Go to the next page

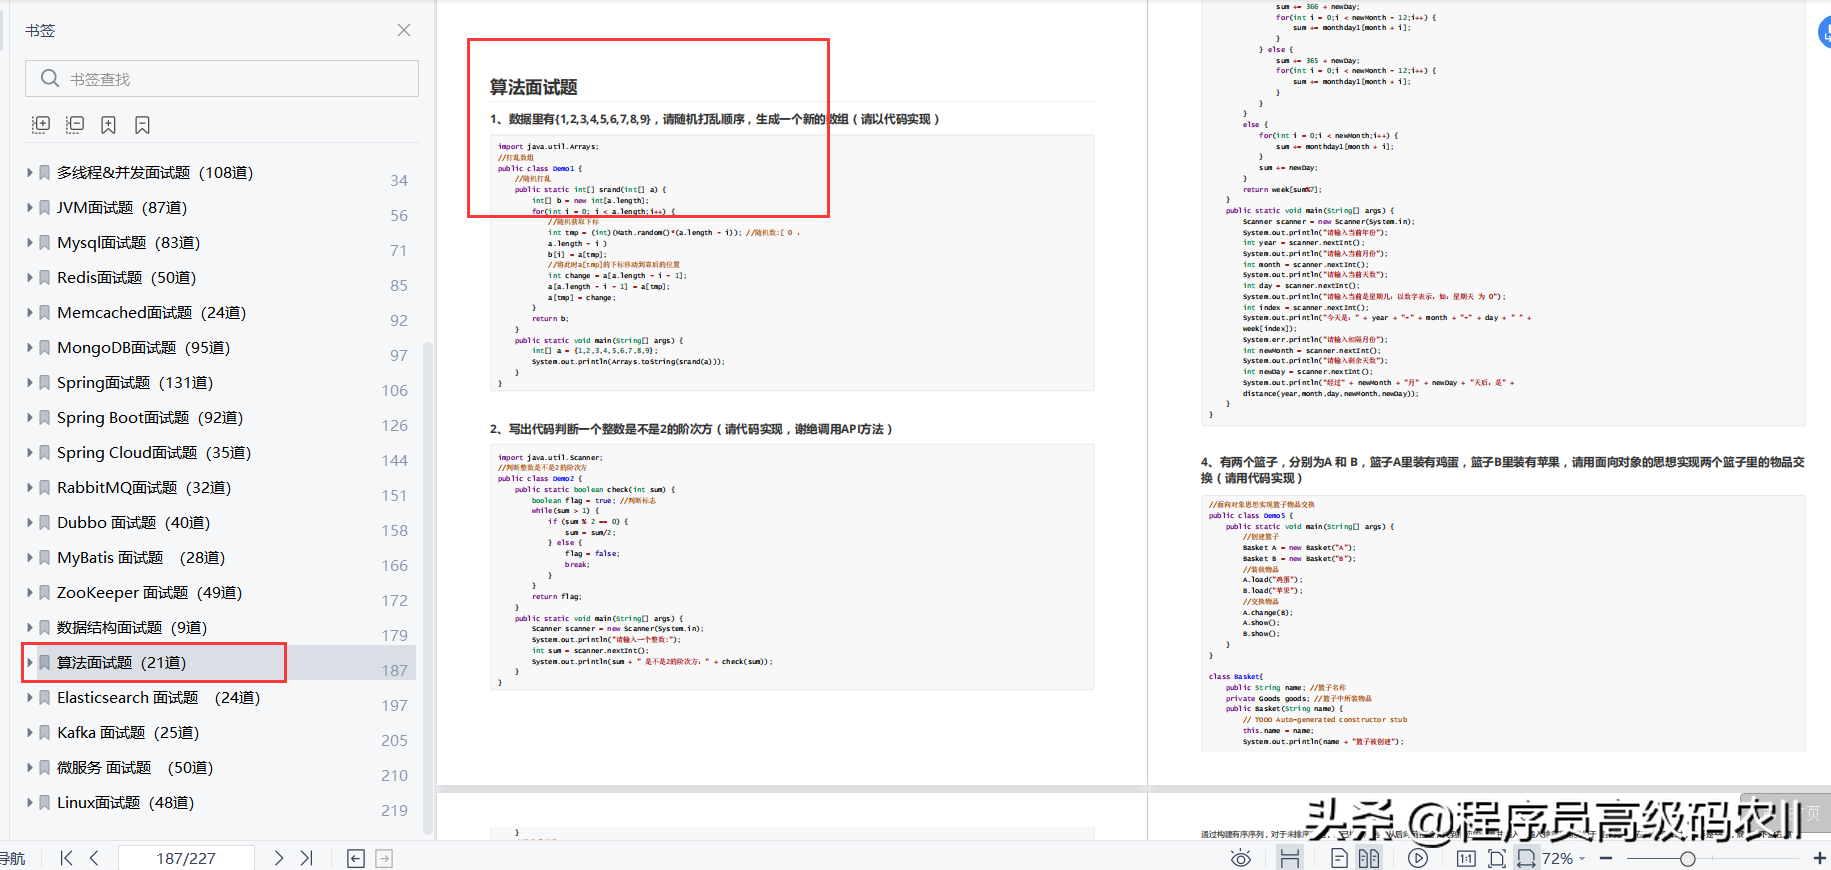coord(279,858)
